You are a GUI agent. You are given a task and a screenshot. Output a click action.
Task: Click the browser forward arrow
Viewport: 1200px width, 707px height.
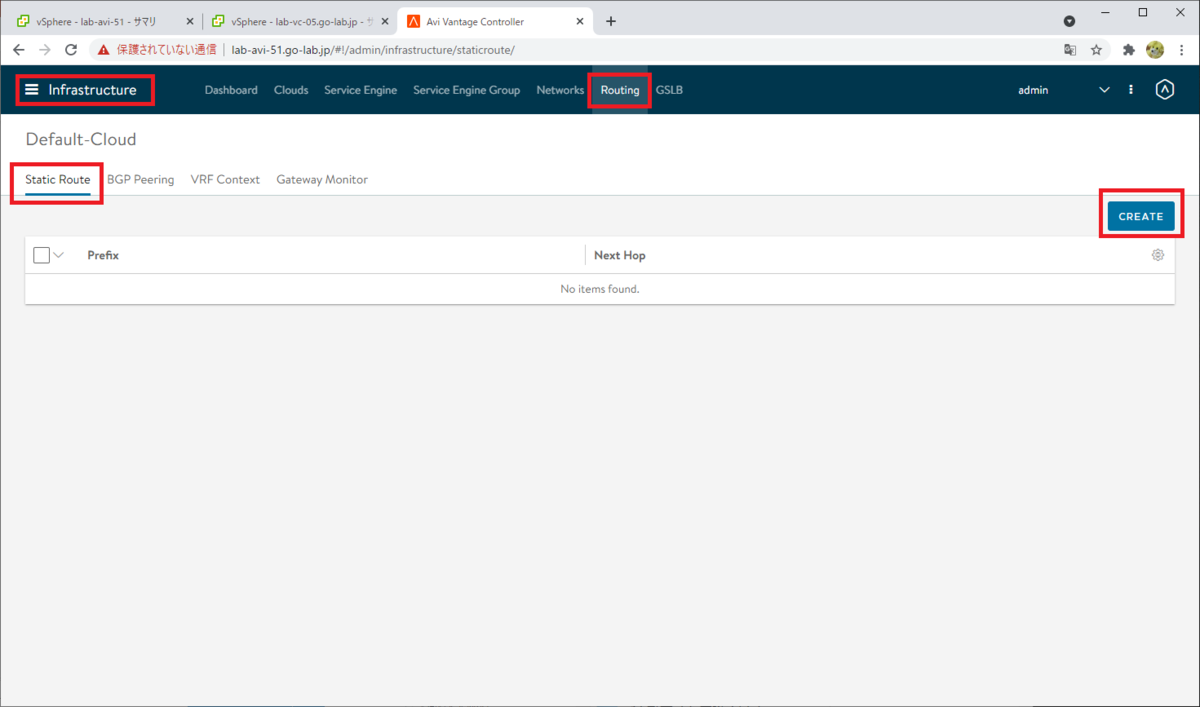[44, 49]
